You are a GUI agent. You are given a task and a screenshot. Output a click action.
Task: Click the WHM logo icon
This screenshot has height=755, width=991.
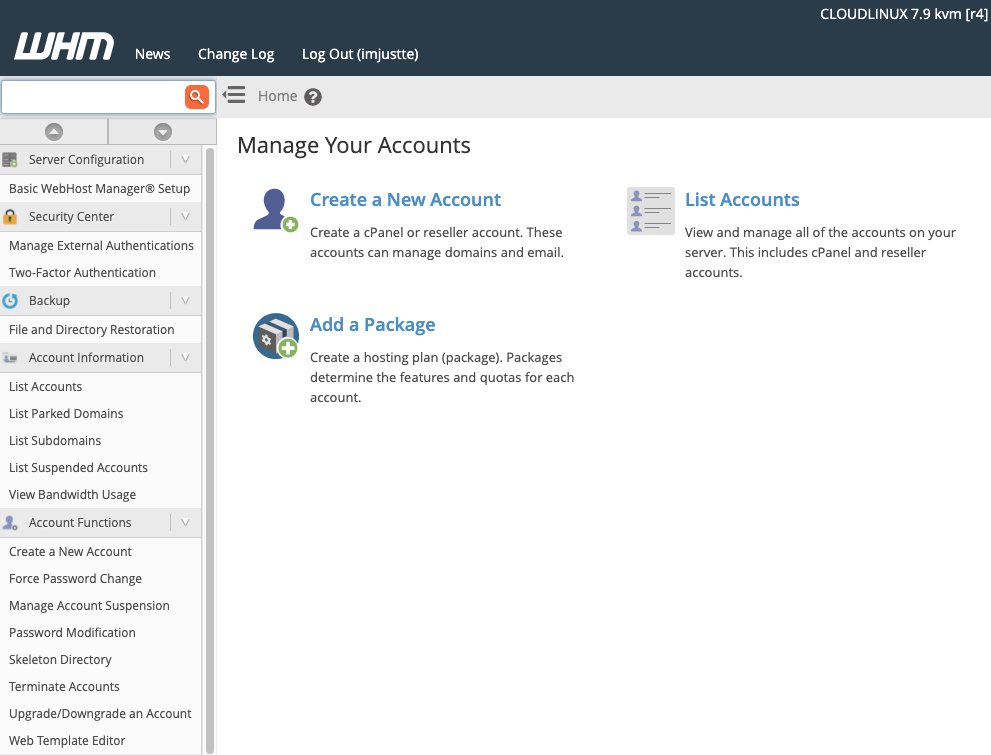point(64,47)
